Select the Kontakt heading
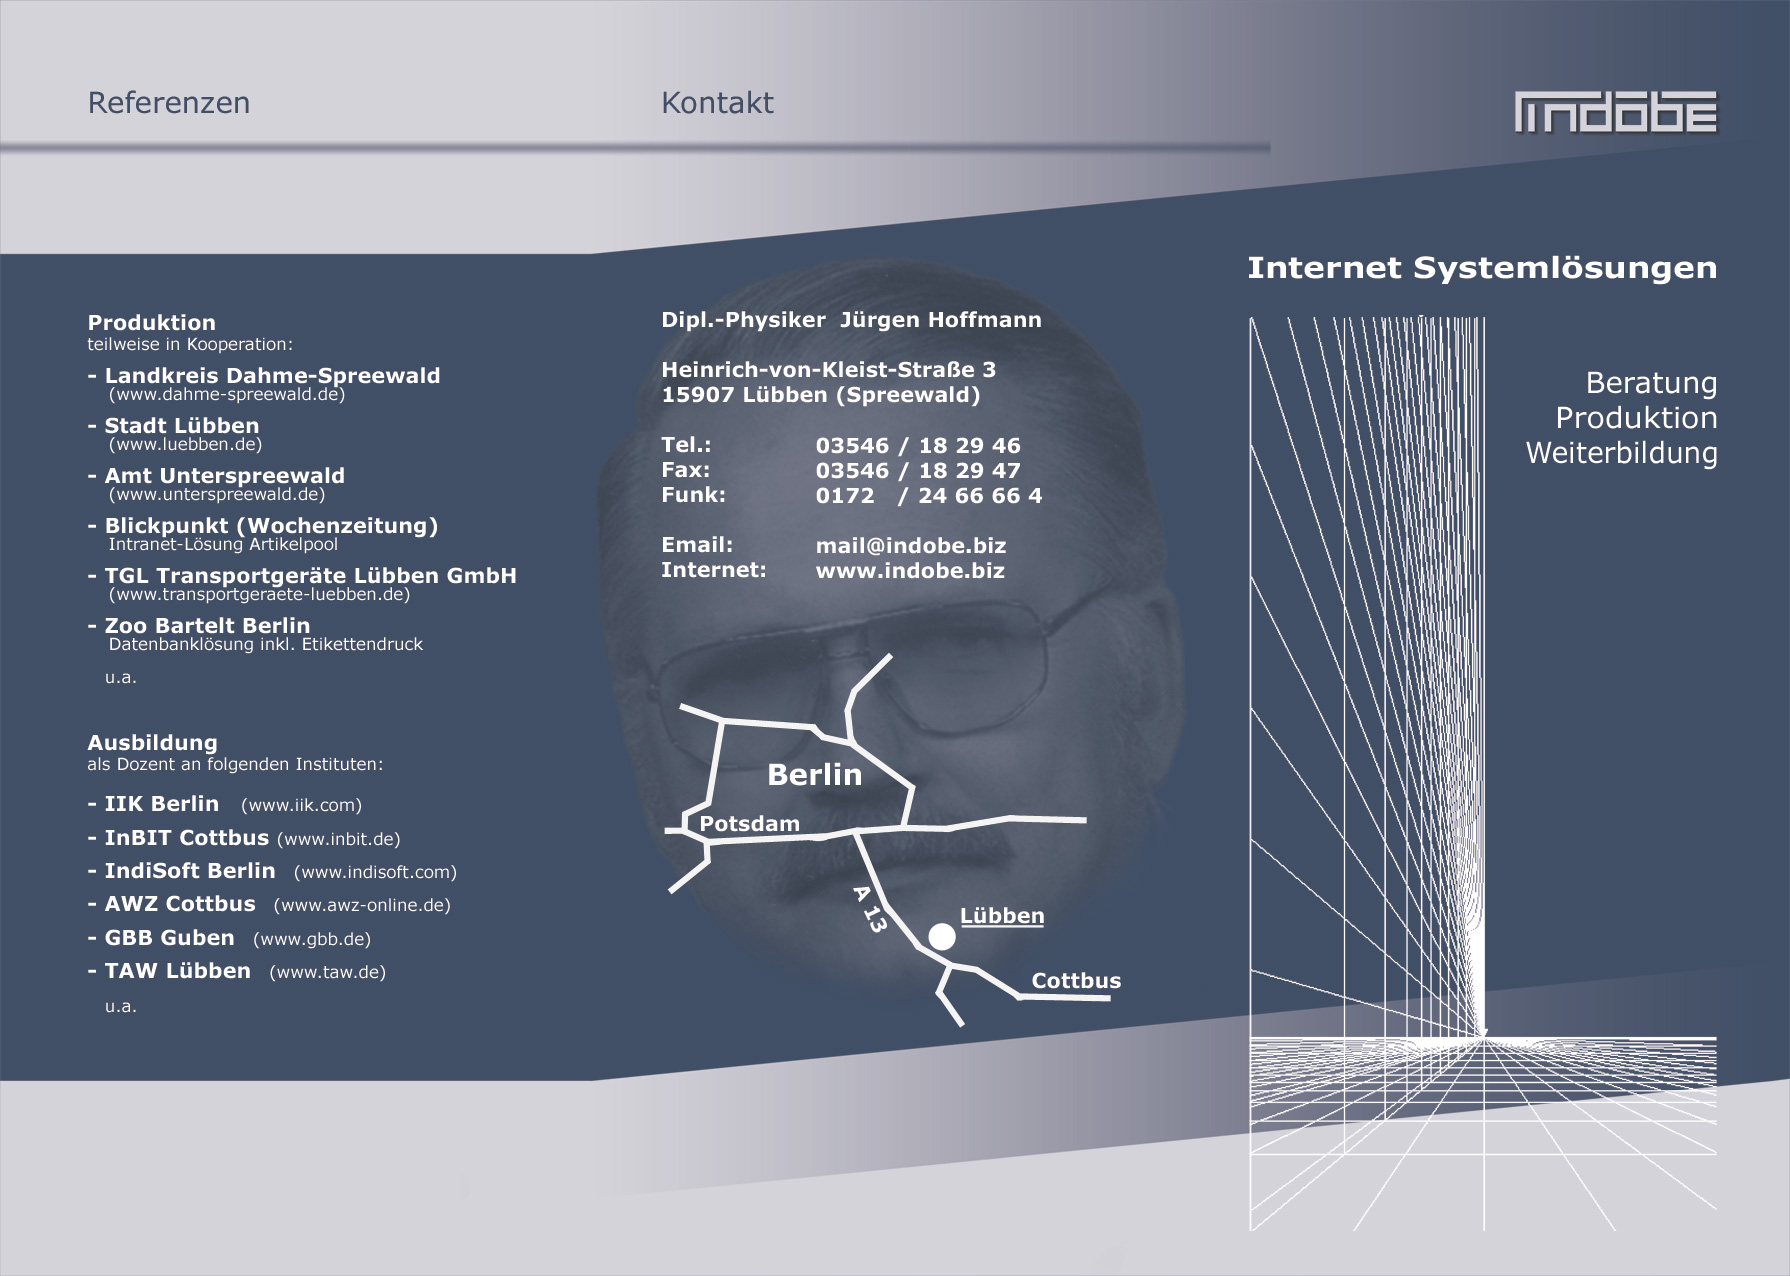This screenshot has width=1790, height=1276. tap(717, 103)
